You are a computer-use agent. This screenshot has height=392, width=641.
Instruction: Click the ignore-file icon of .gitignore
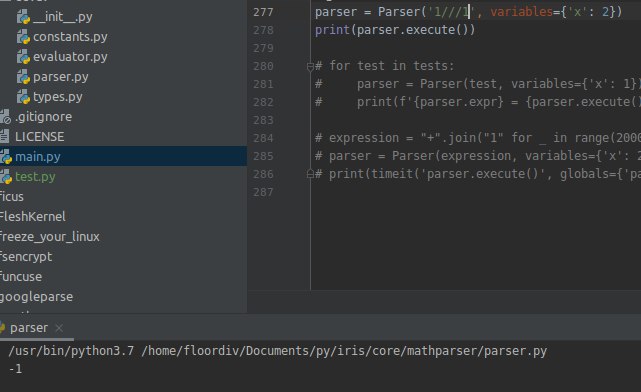[x=5, y=117]
